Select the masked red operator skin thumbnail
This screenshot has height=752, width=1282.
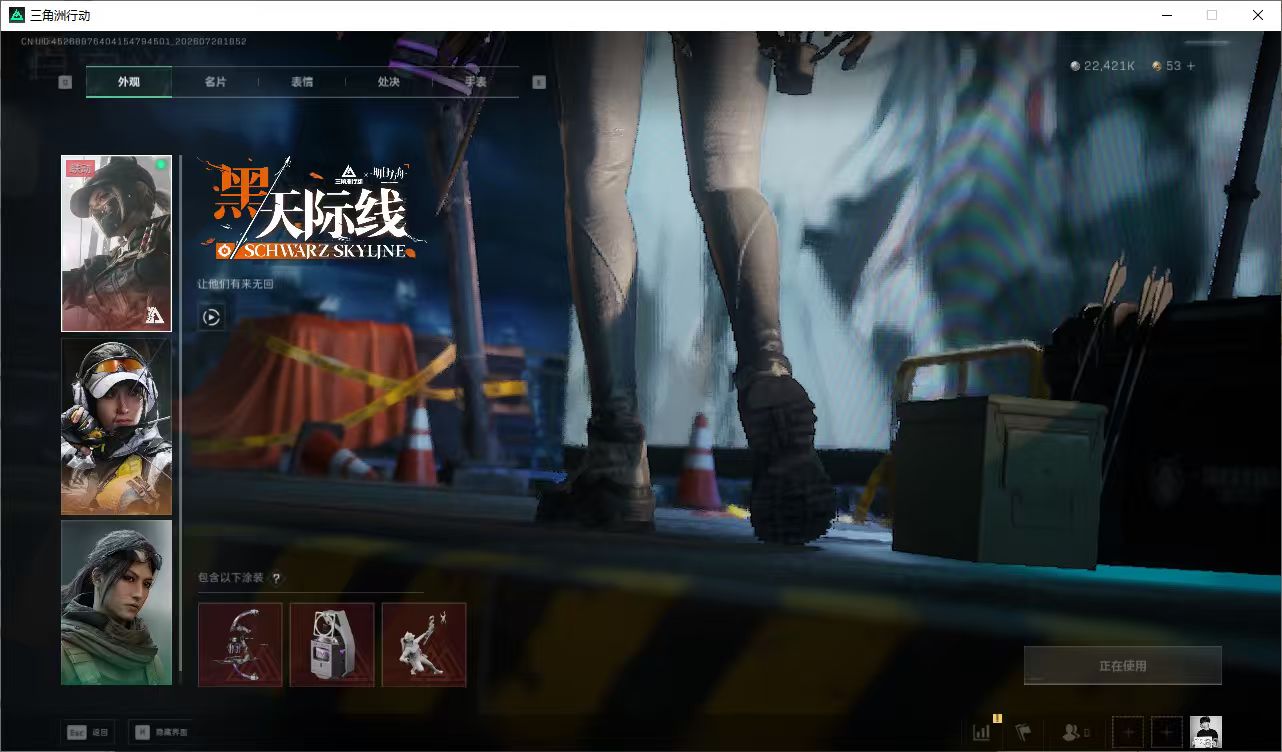116,243
